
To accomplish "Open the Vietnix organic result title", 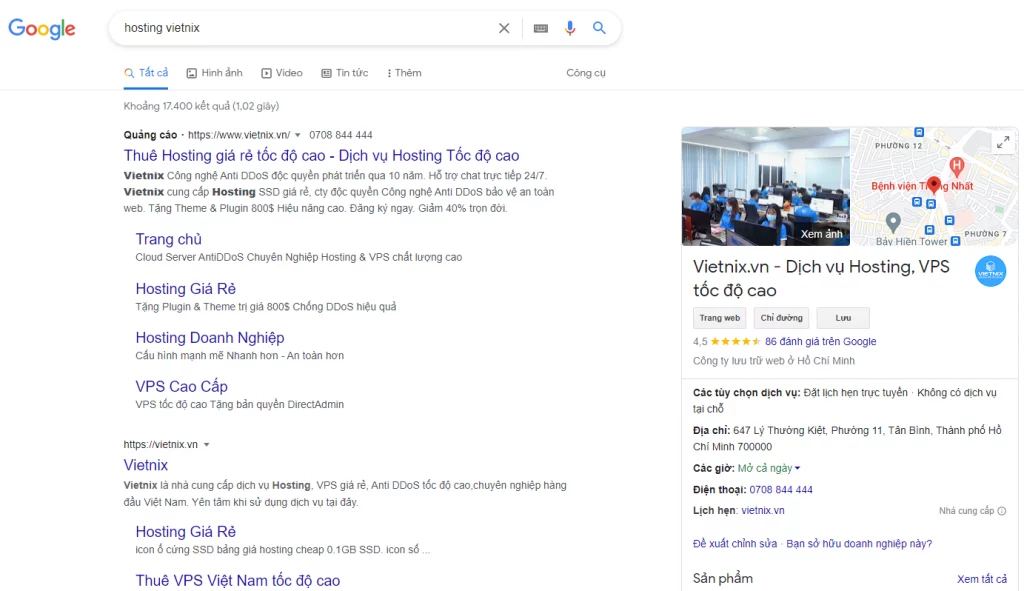I will [146, 465].
